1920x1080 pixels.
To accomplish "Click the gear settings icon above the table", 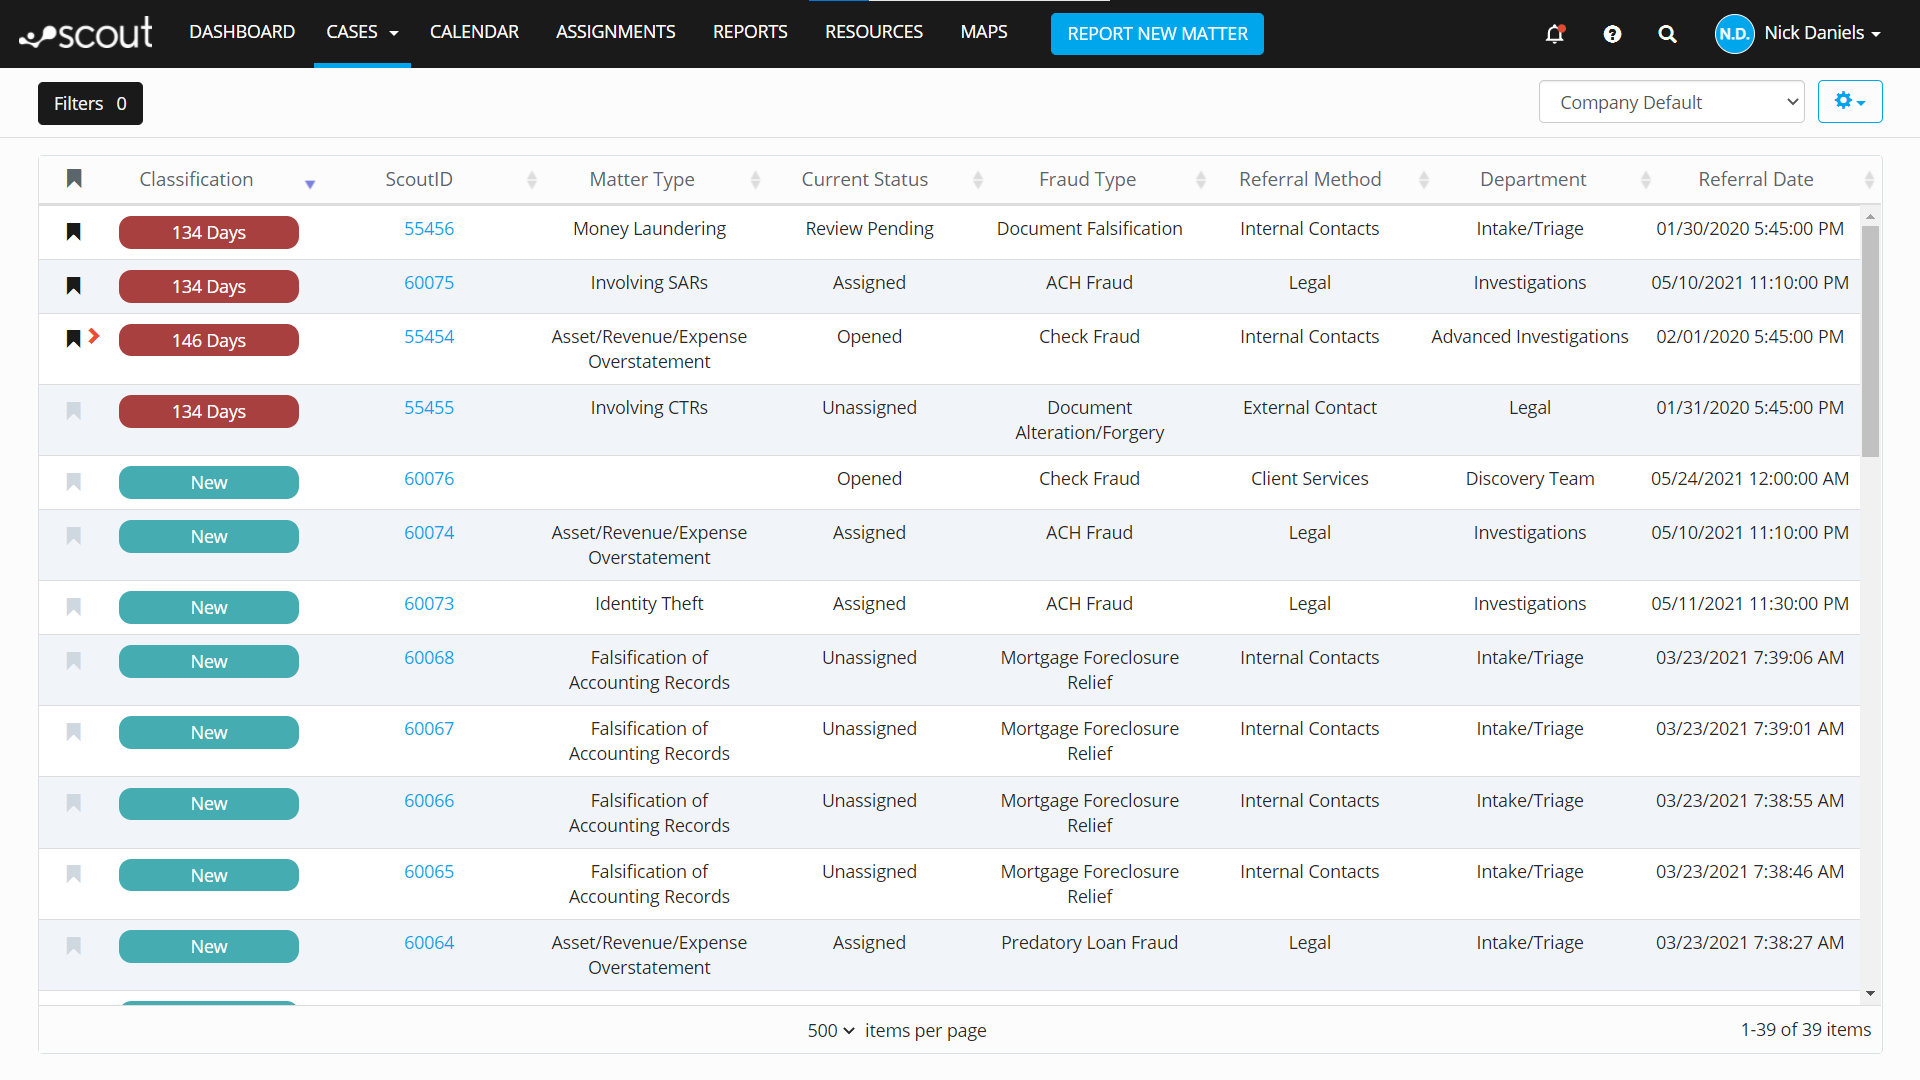I will click(x=1849, y=101).
